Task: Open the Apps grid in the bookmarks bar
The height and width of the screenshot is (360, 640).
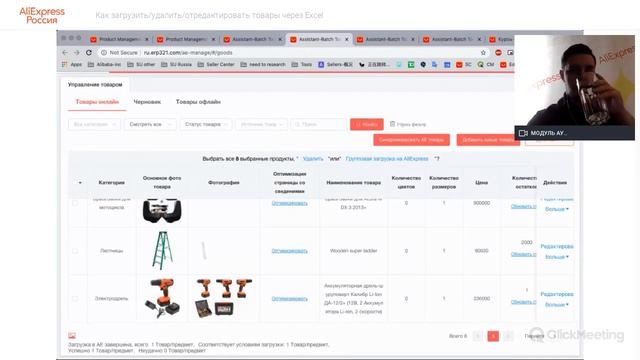Action: (72, 64)
